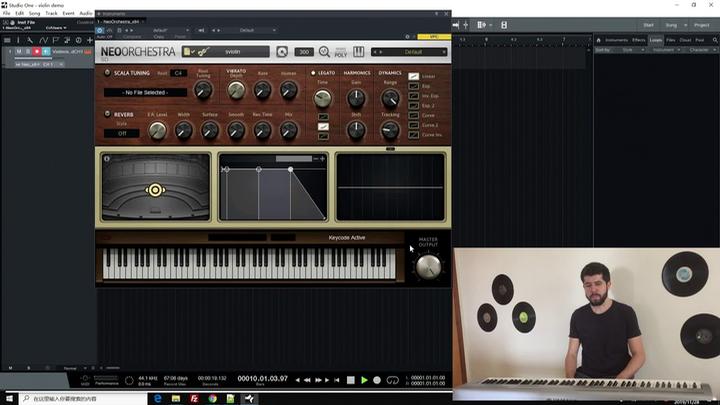Click the magnifier tuner icon in header
Screen dimensions: 720x405
pyautogui.click(x=324, y=51)
